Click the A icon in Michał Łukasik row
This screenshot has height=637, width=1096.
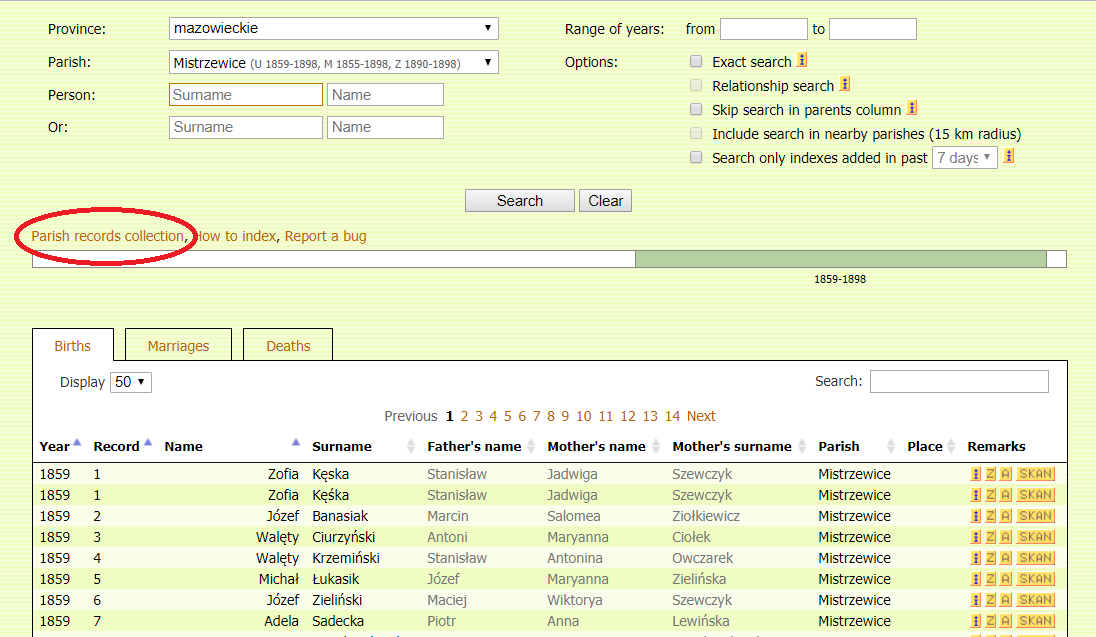coord(1005,579)
